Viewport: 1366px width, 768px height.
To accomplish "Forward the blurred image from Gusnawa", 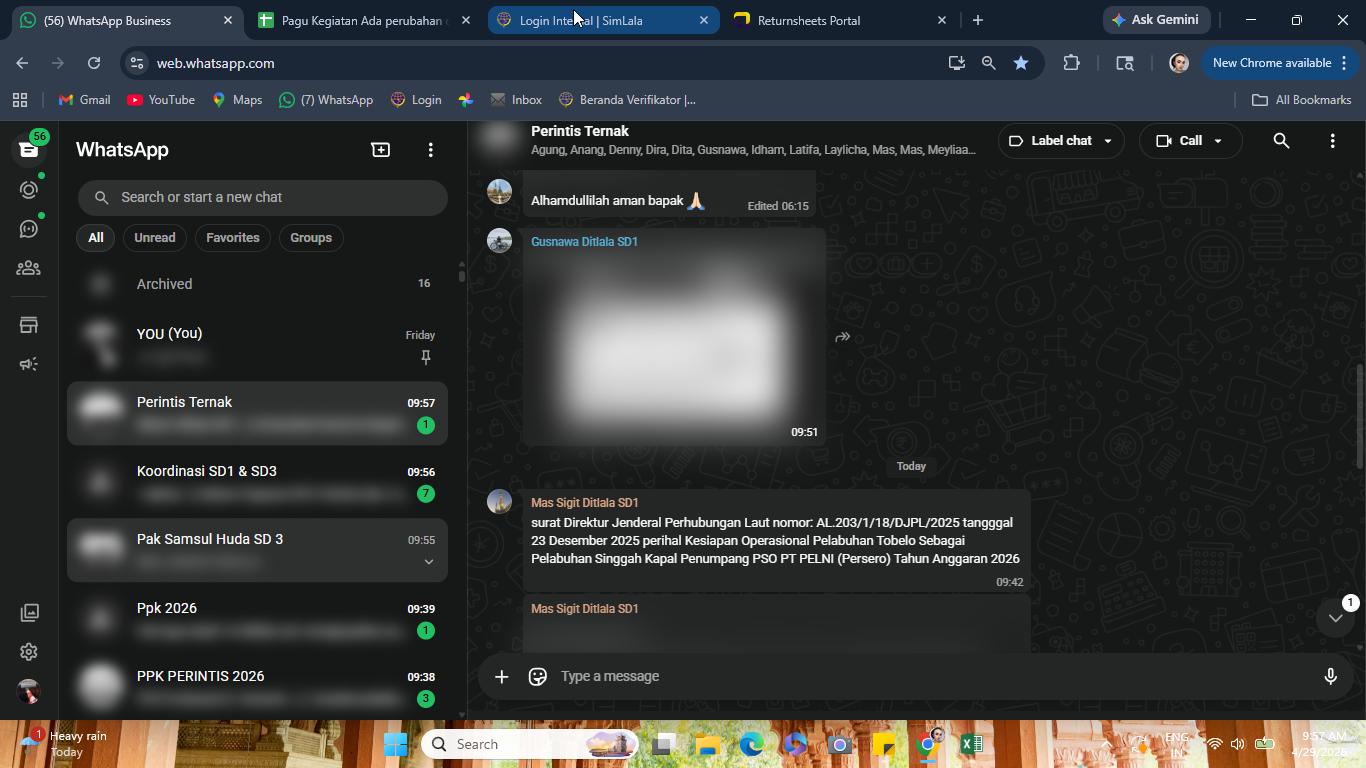I will point(843,337).
